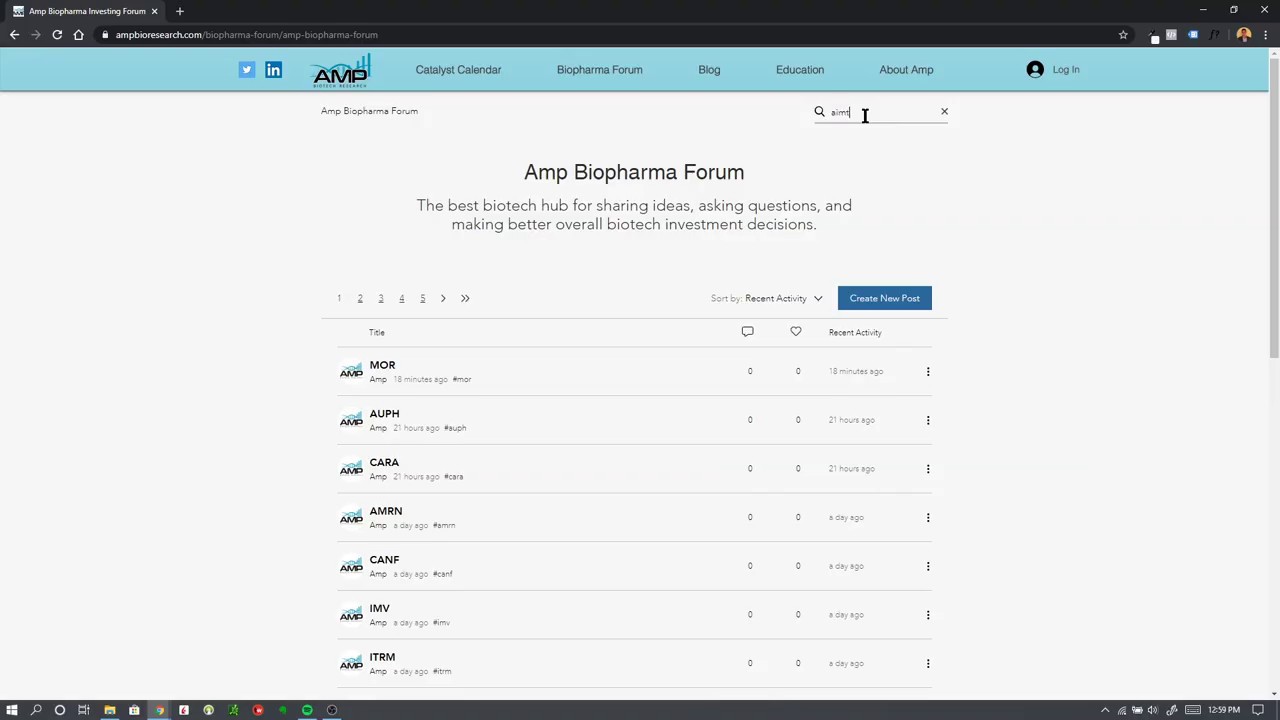Screen dimensions: 1280x720
Task: Go to pagination page 3
Action: coord(381,298)
